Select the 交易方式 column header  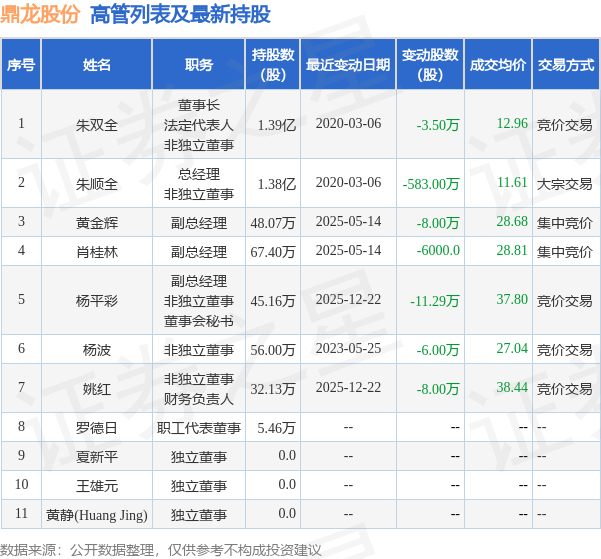point(566,64)
